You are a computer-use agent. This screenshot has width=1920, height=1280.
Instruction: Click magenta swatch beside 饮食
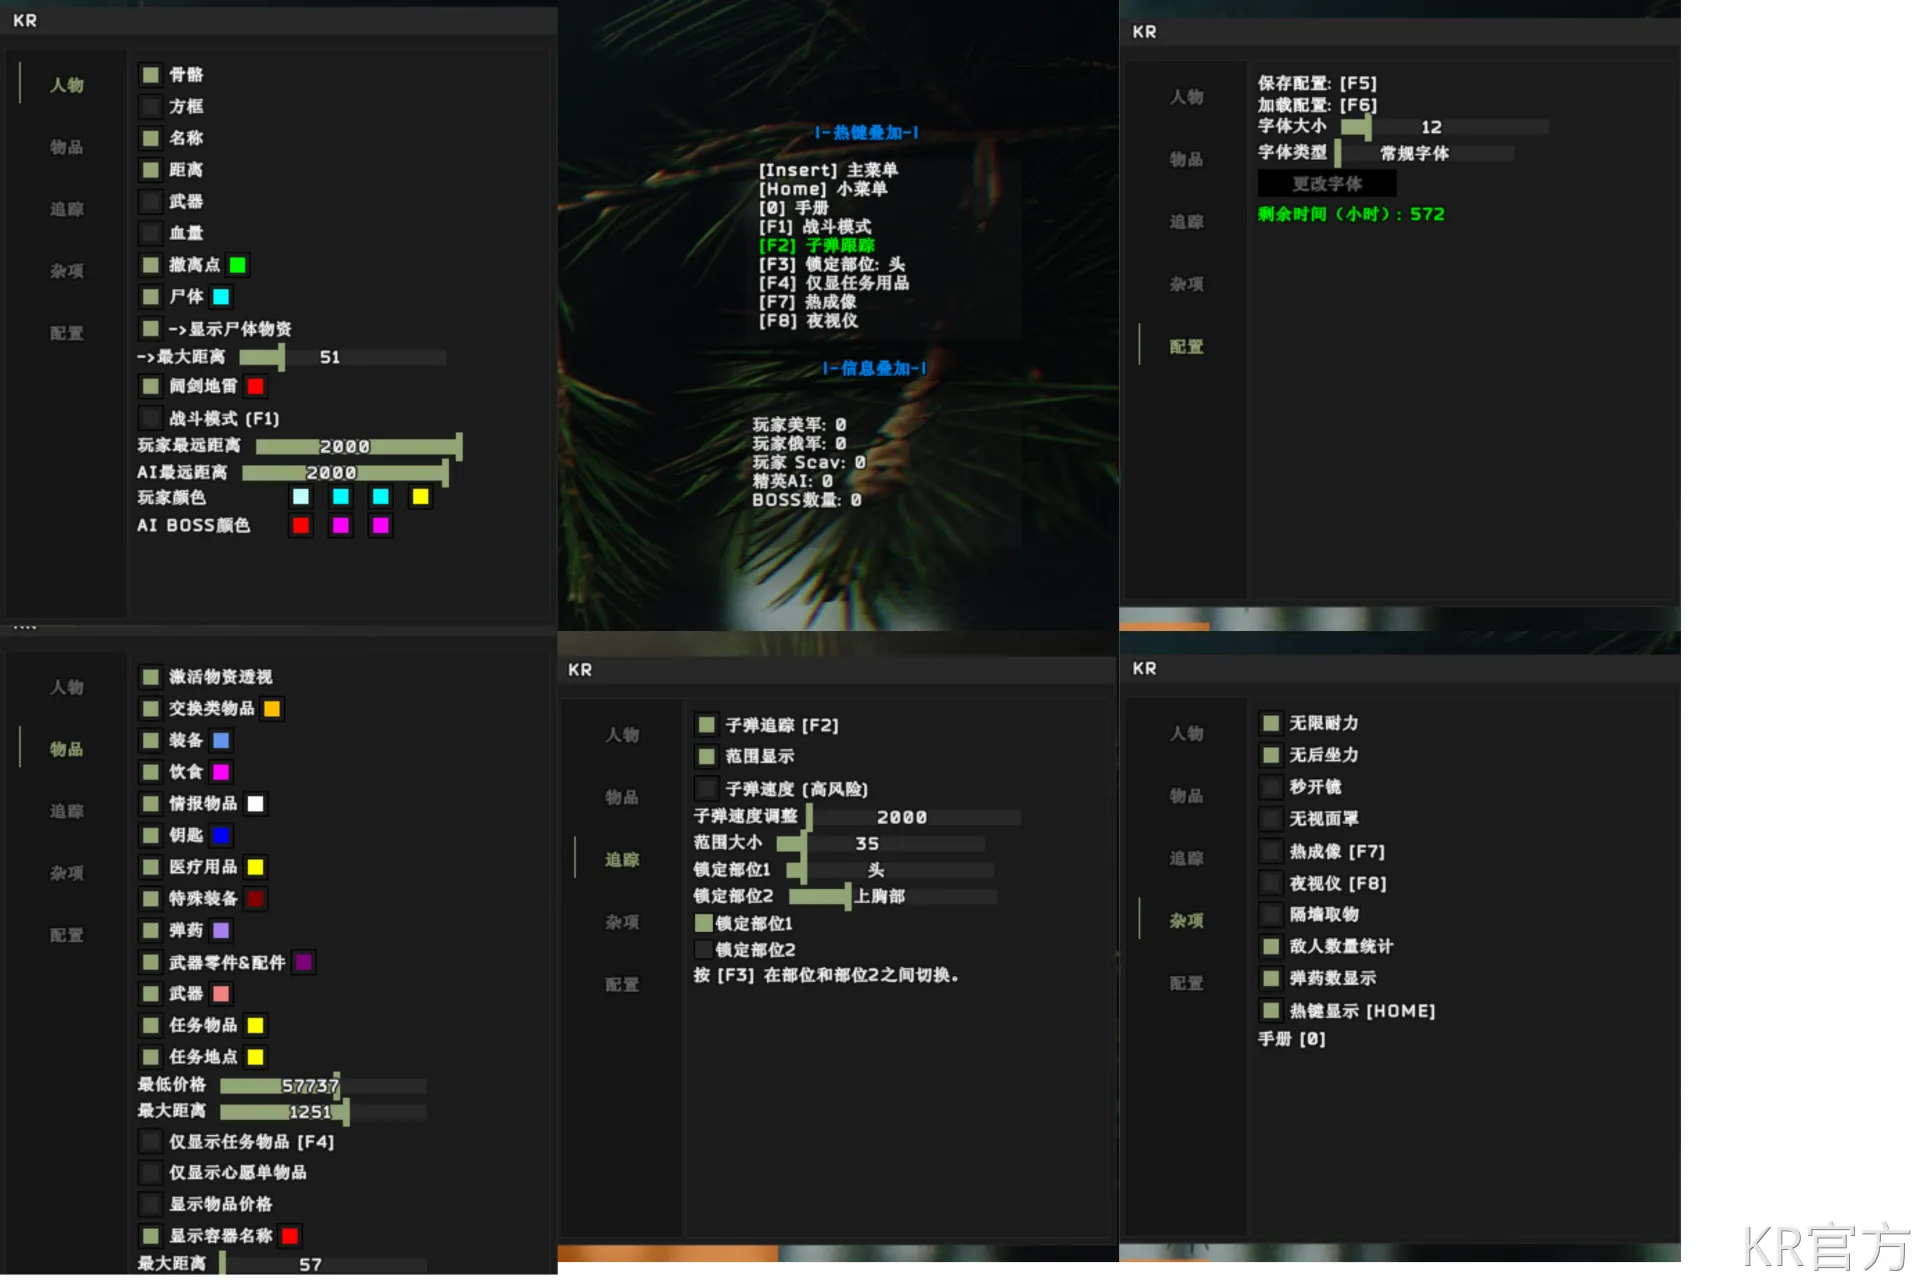click(221, 772)
